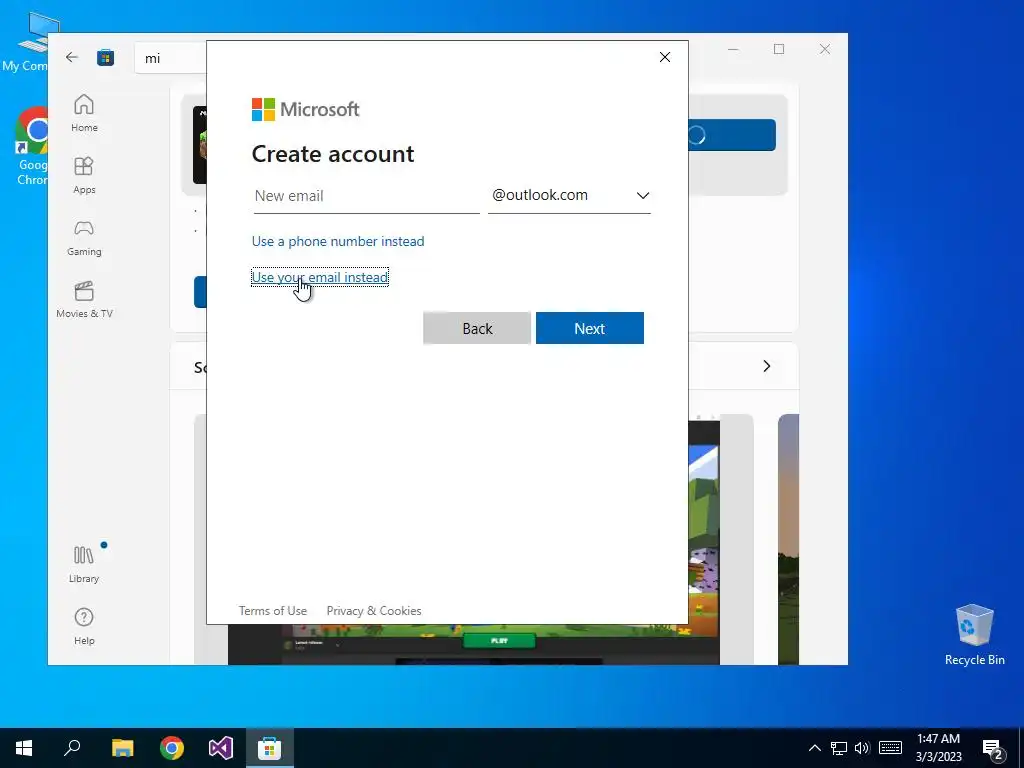Maximize the Microsoft Store window
This screenshot has width=1024, height=768.
(779, 49)
